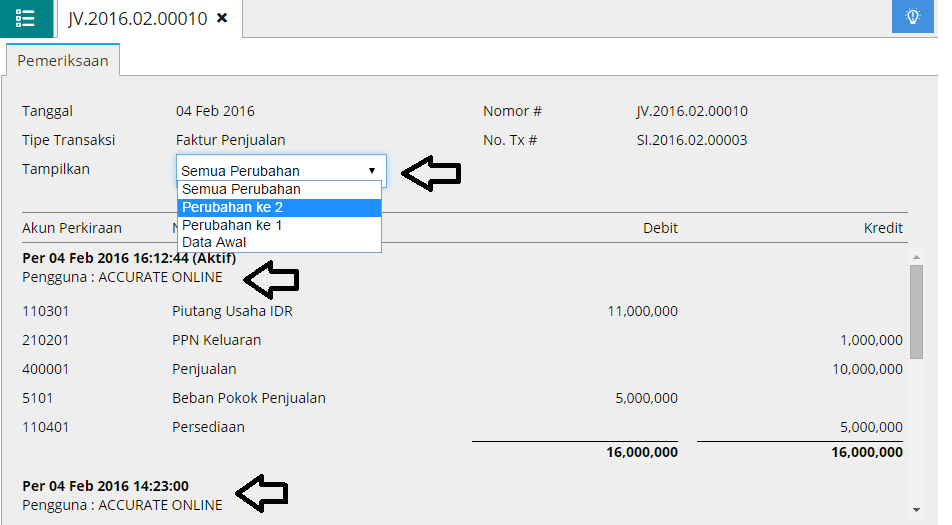Click the Akun Perkiraan column header
The height and width of the screenshot is (525, 952).
[x=71, y=228]
